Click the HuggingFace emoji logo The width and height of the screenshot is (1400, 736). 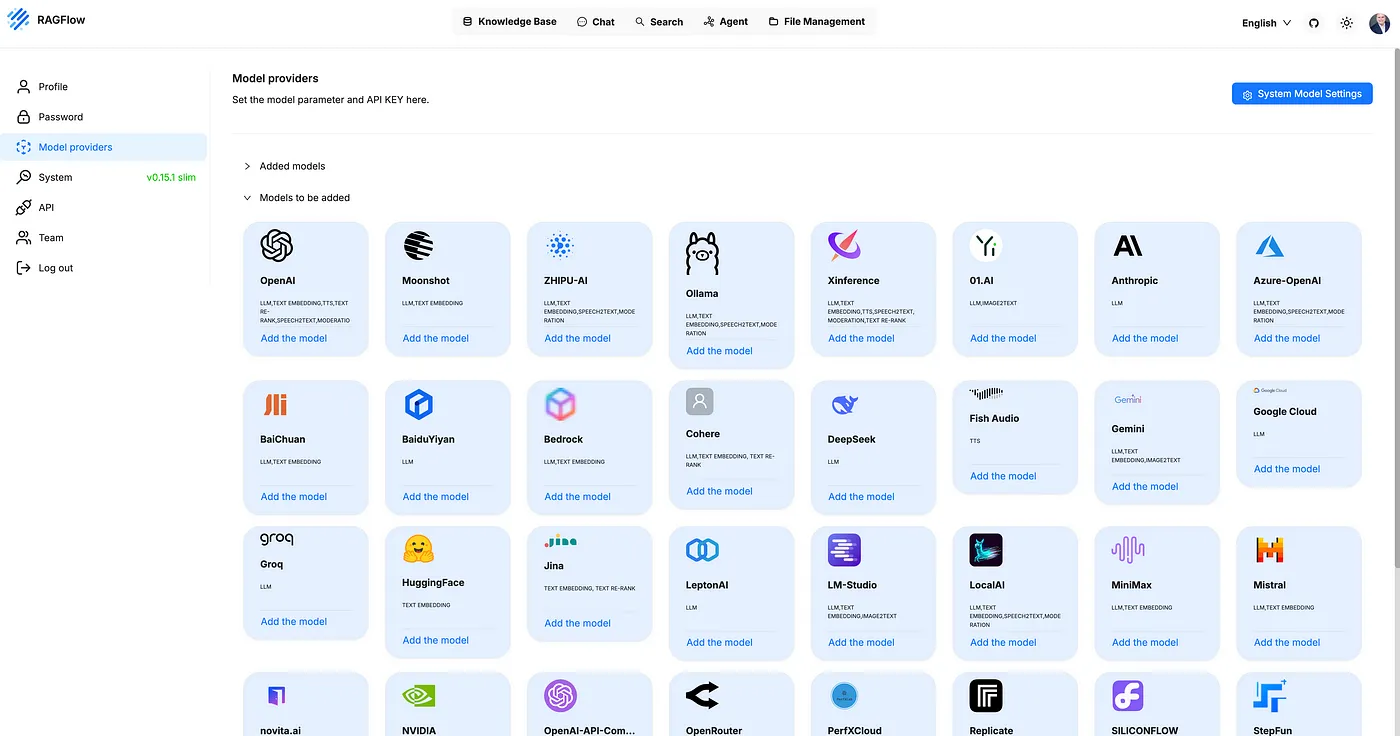(418, 548)
